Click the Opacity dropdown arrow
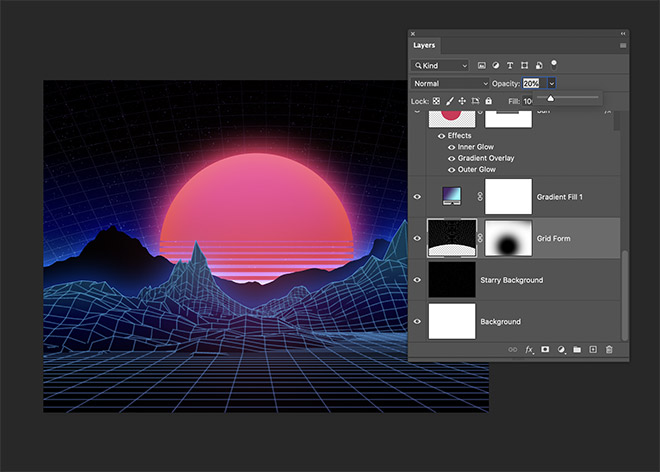This screenshot has width=660, height=472. (551, 83)
